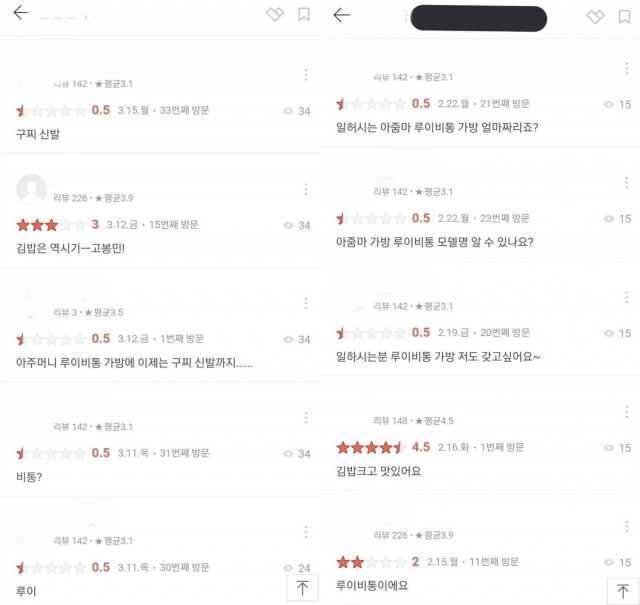This screenshot has height=605, width=640.
Task: Open more options for 김밥크고 맛있어요 review
Action: [x=627, y=412]
